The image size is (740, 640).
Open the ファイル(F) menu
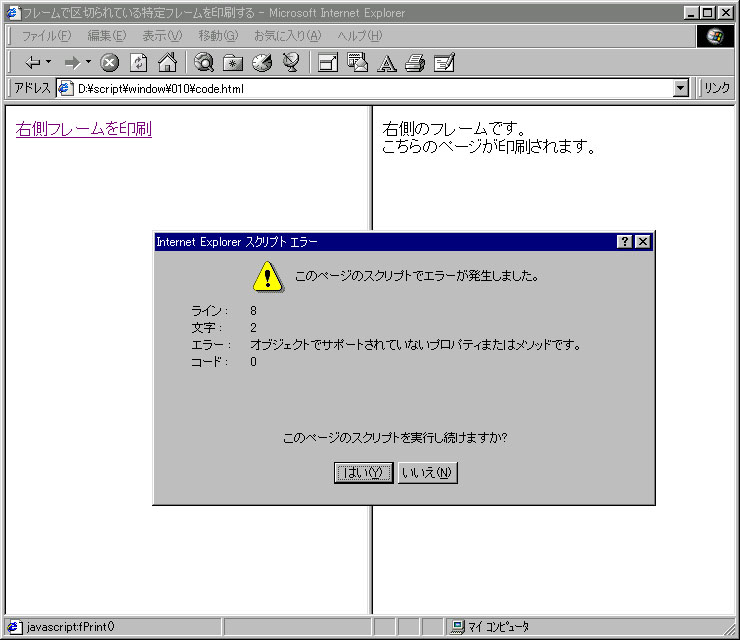point(47,36)
